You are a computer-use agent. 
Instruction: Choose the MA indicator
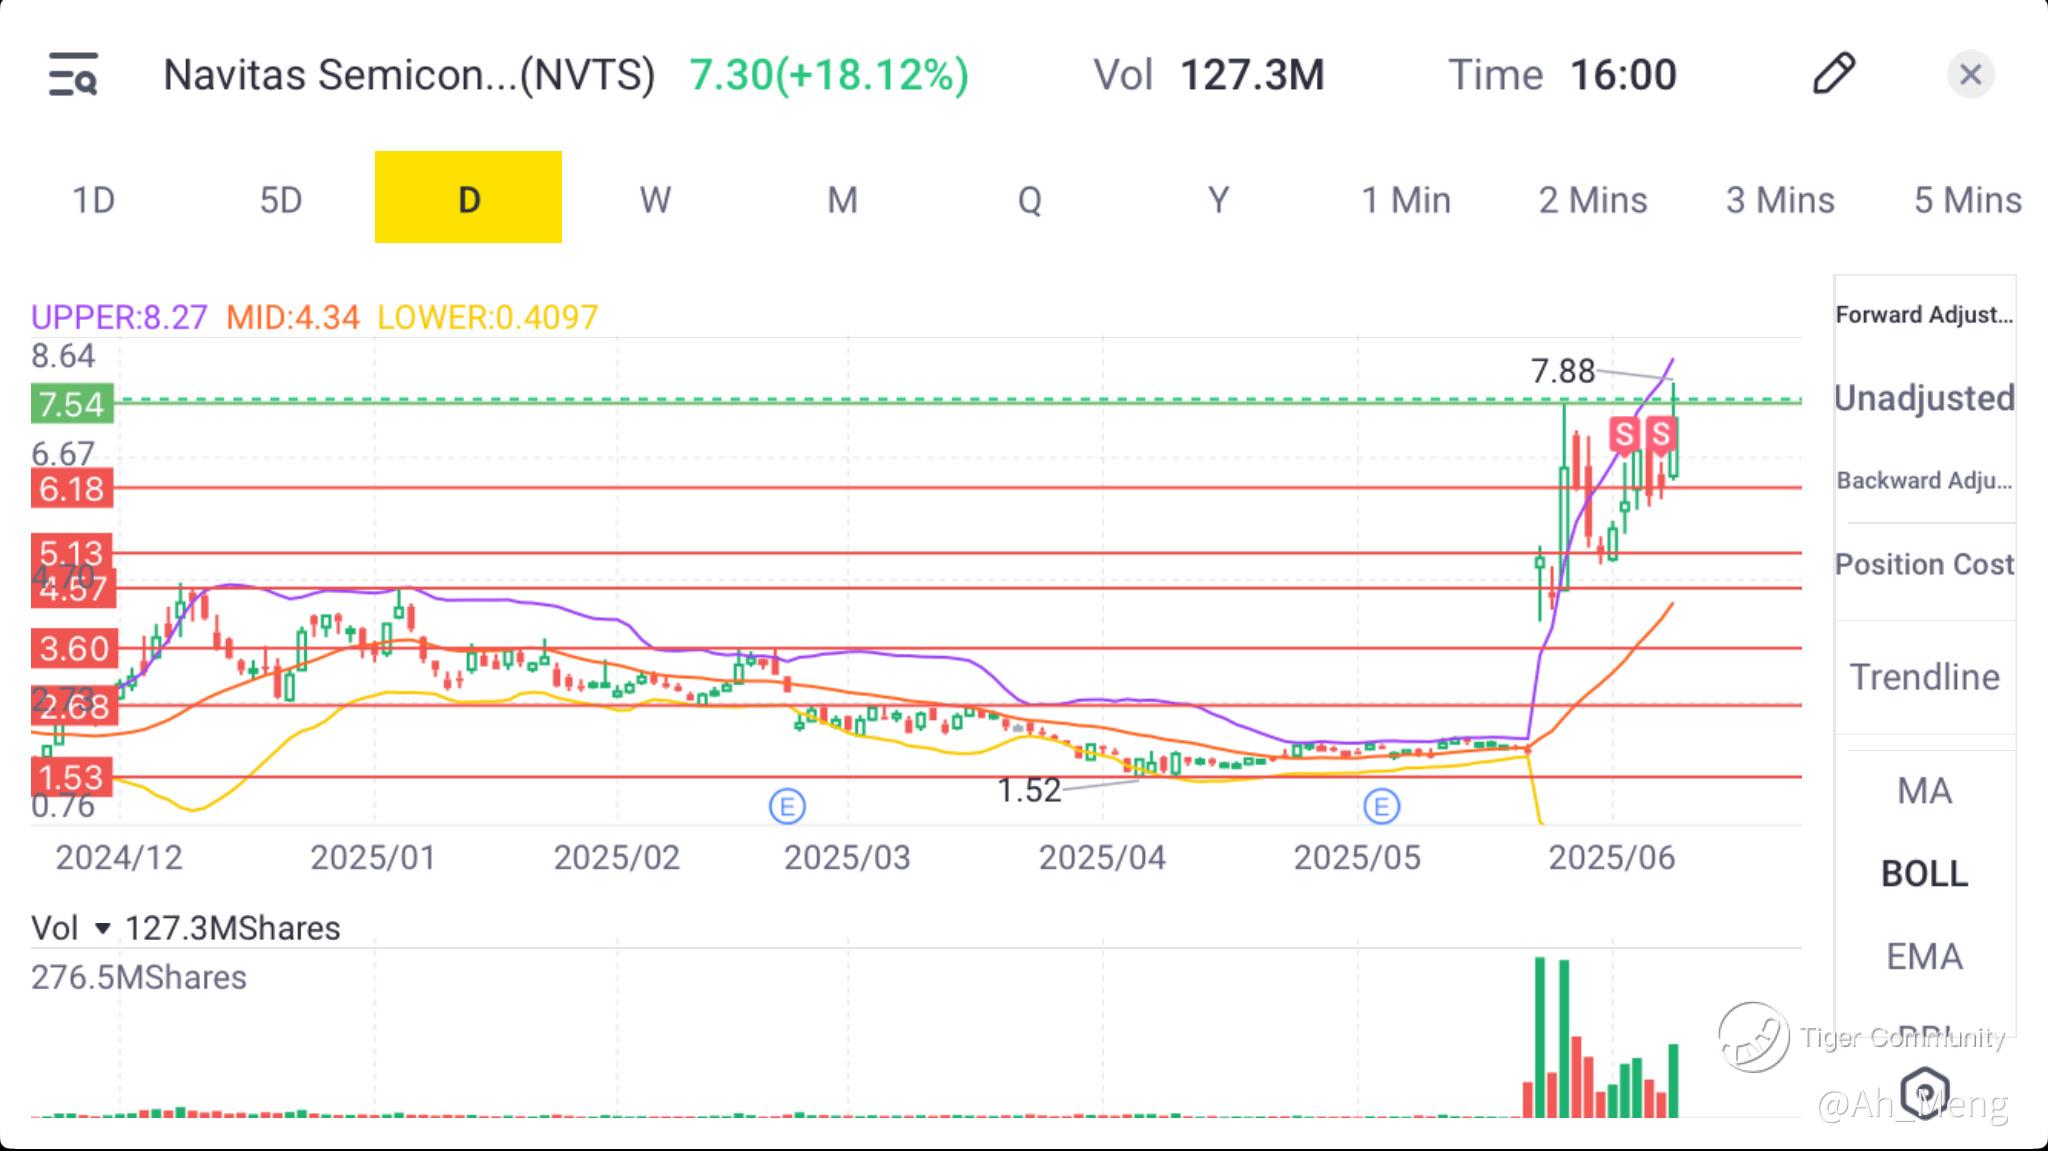click(1924, 791)
